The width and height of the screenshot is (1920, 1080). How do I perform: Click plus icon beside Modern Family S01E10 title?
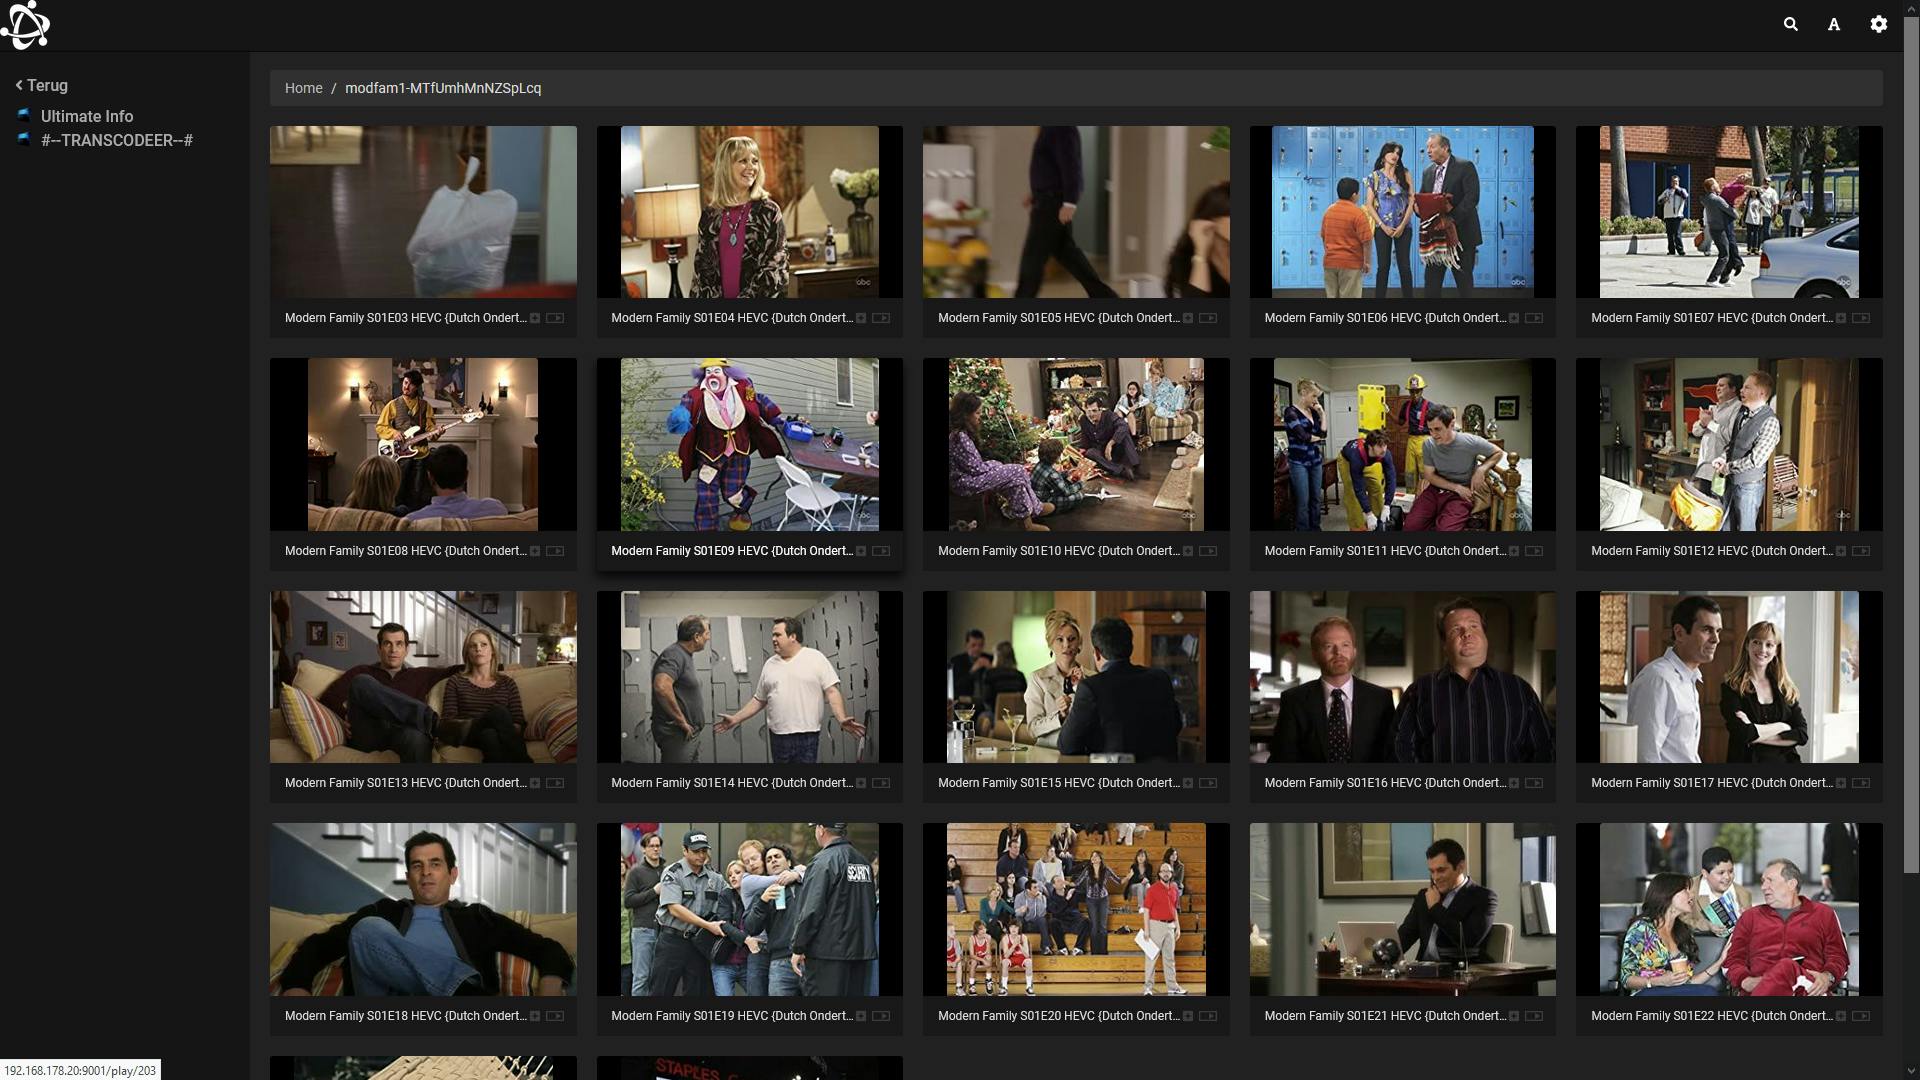tap(1188, 551)
